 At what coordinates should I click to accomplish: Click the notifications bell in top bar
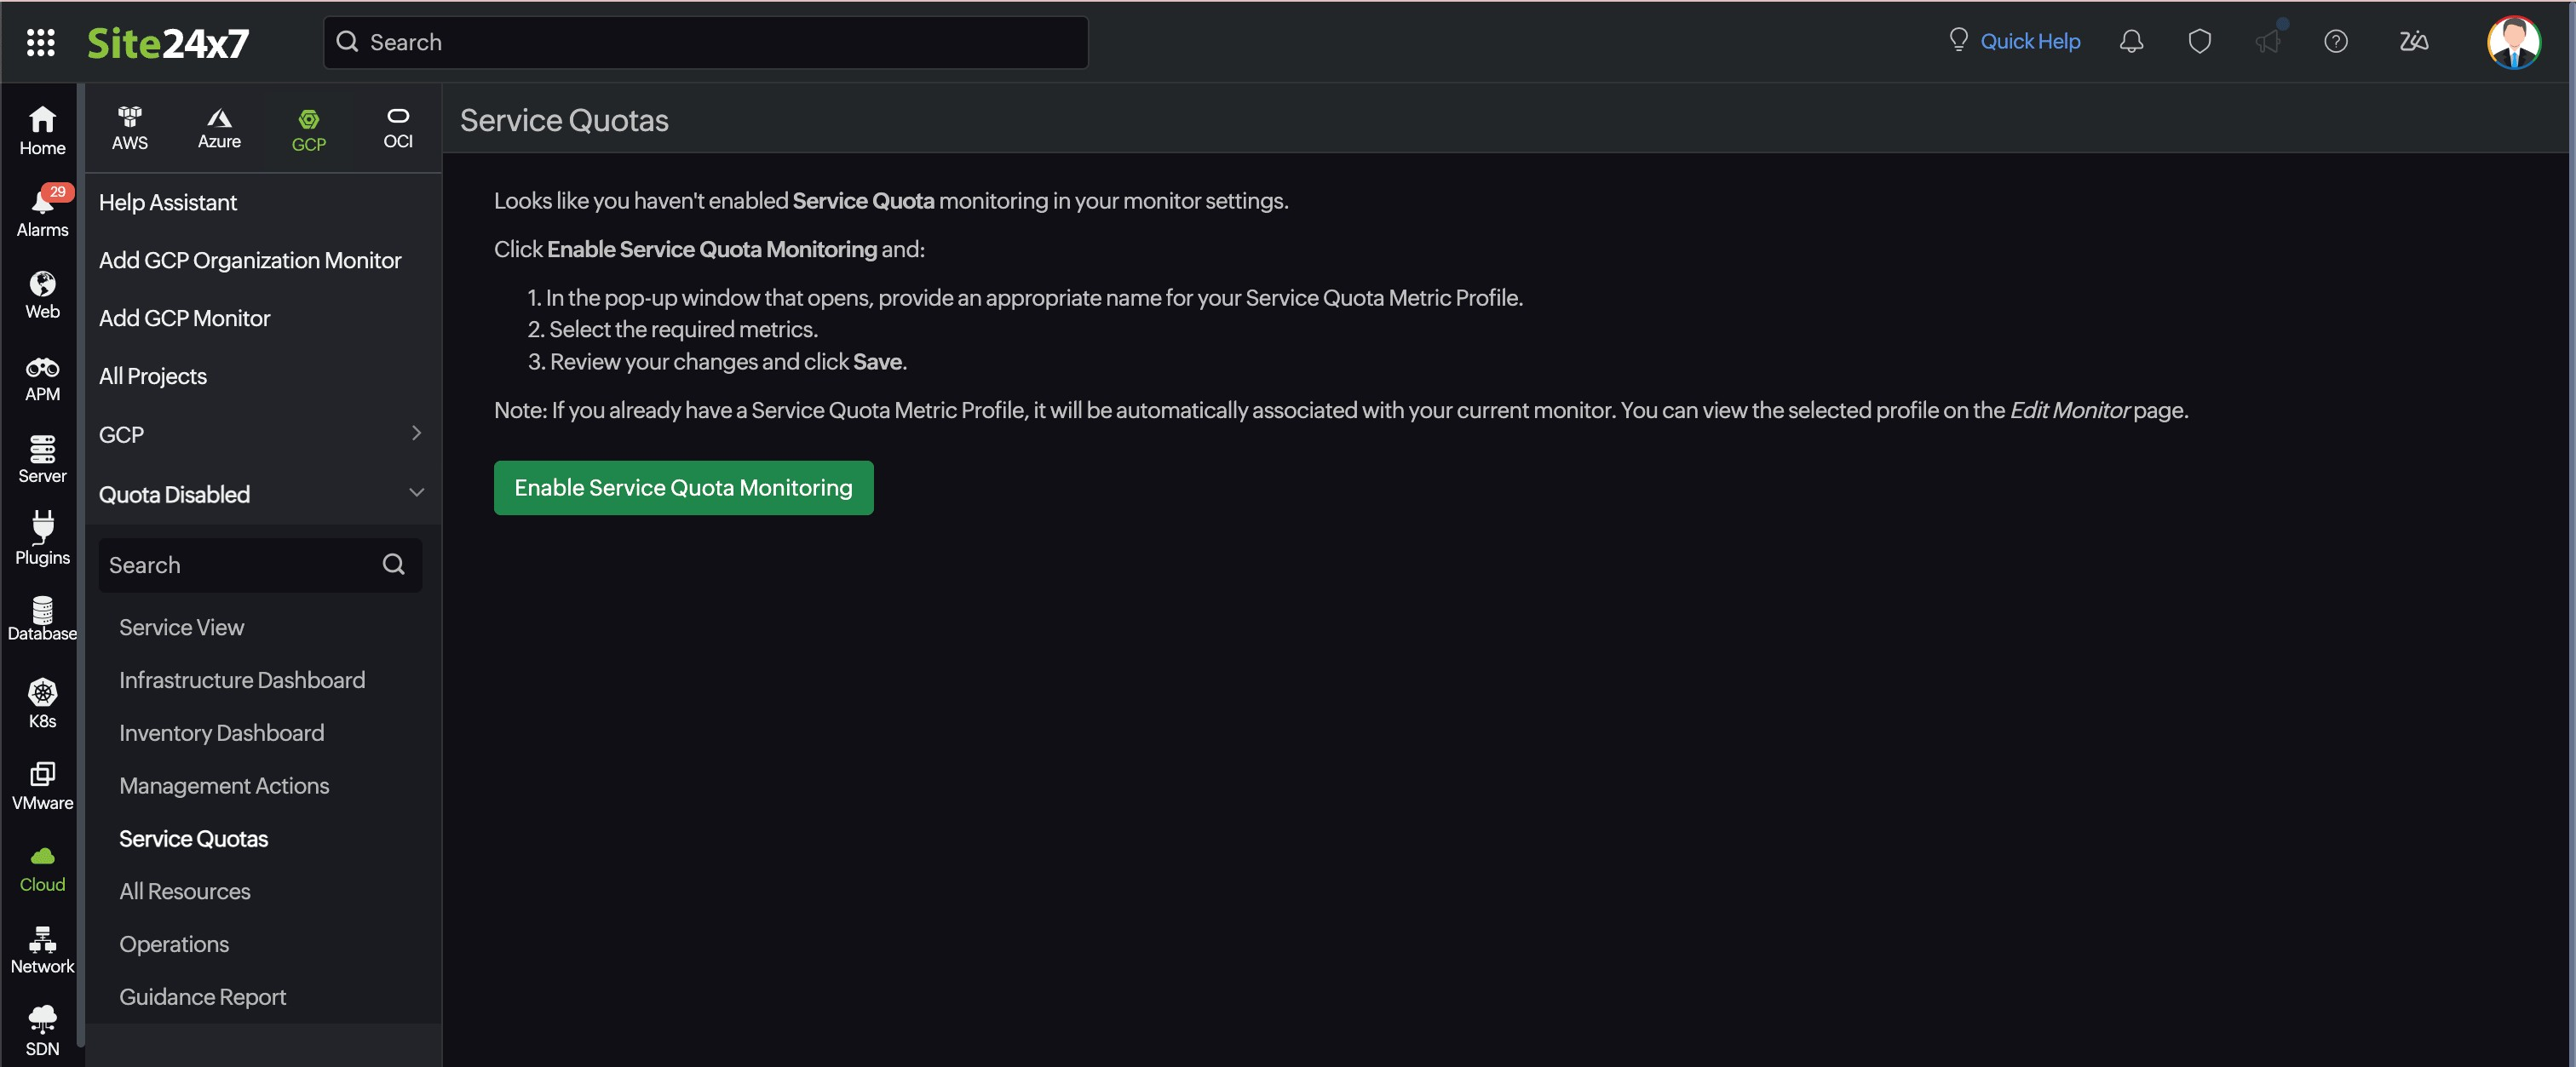click(x=2131, y=42)
